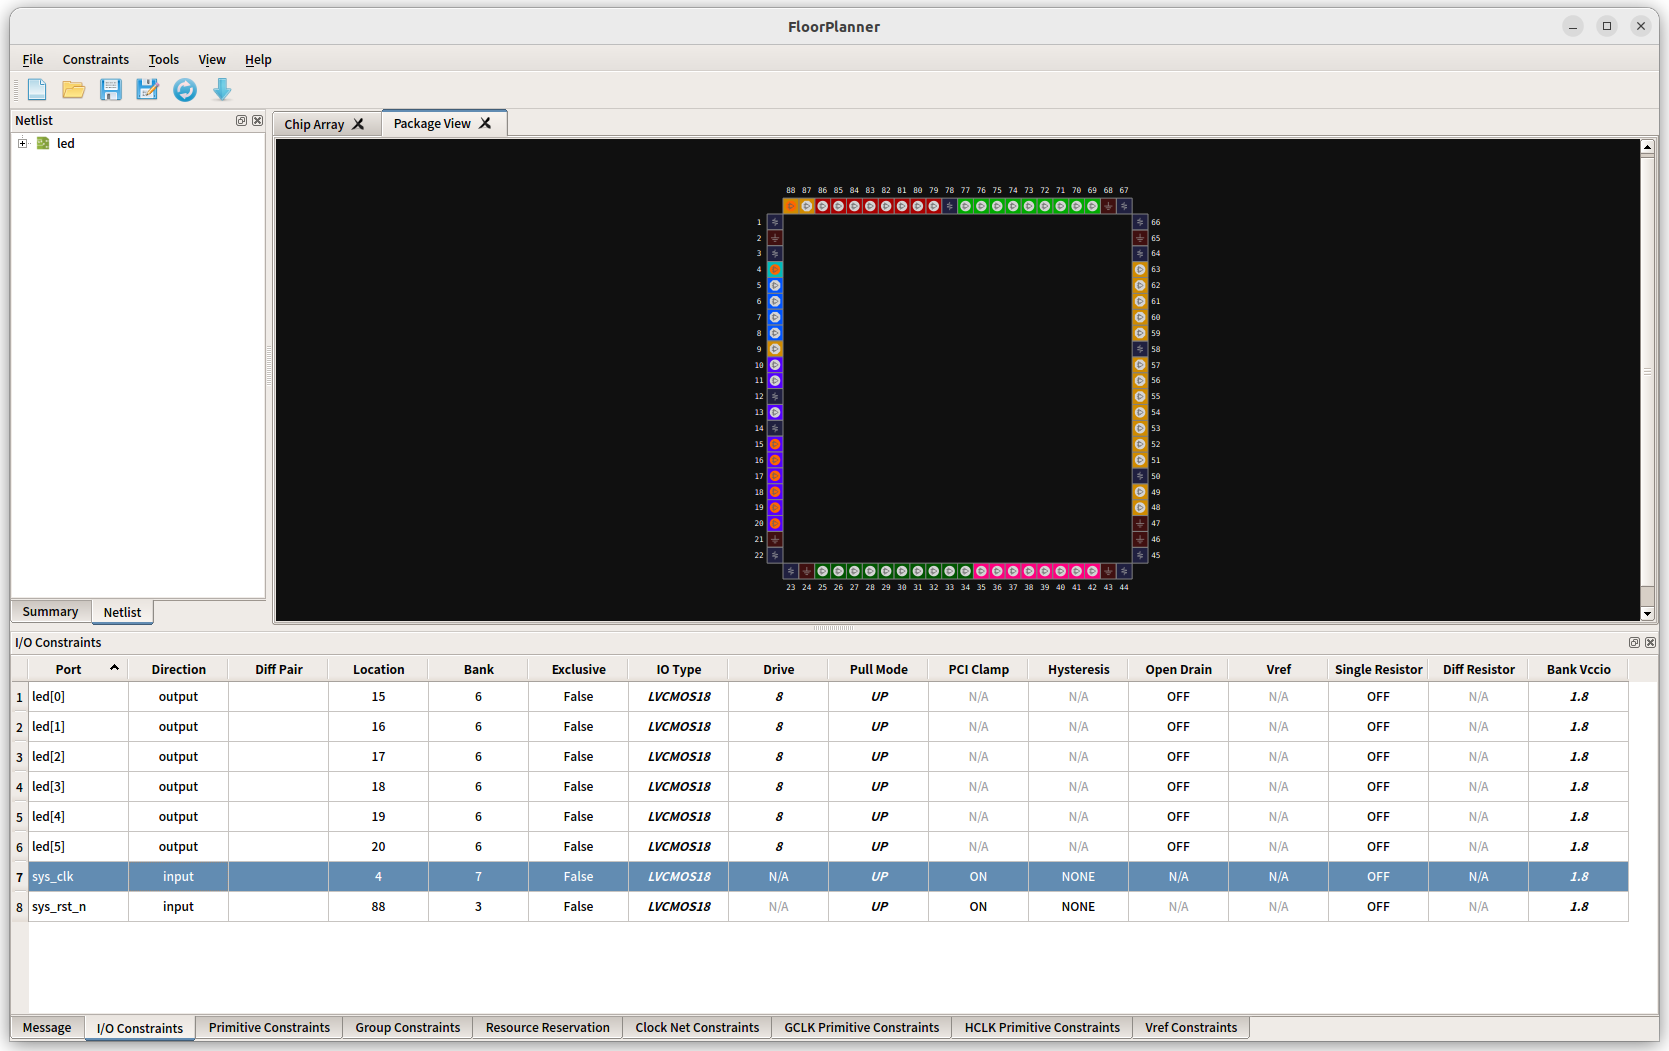1669x1051 pixels.
Task: Click the Open folder toolbar icon
Action: (x=74, y=90)
